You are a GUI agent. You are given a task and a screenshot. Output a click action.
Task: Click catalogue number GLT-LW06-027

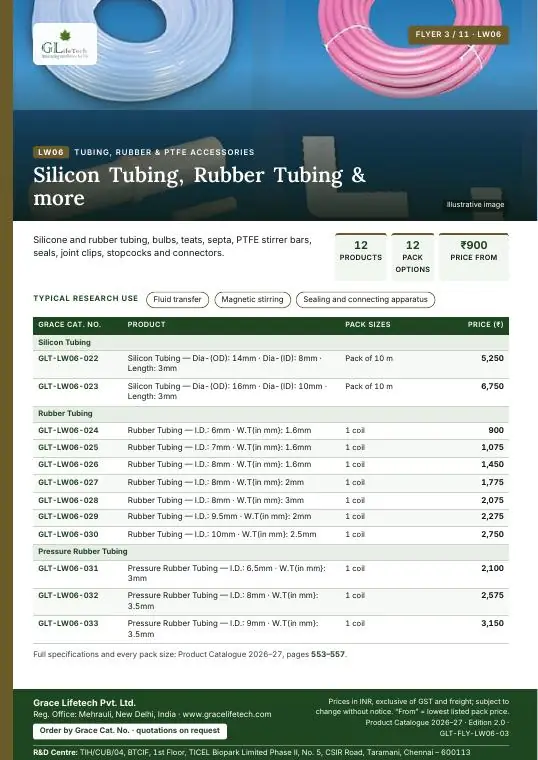pos(68,482)
